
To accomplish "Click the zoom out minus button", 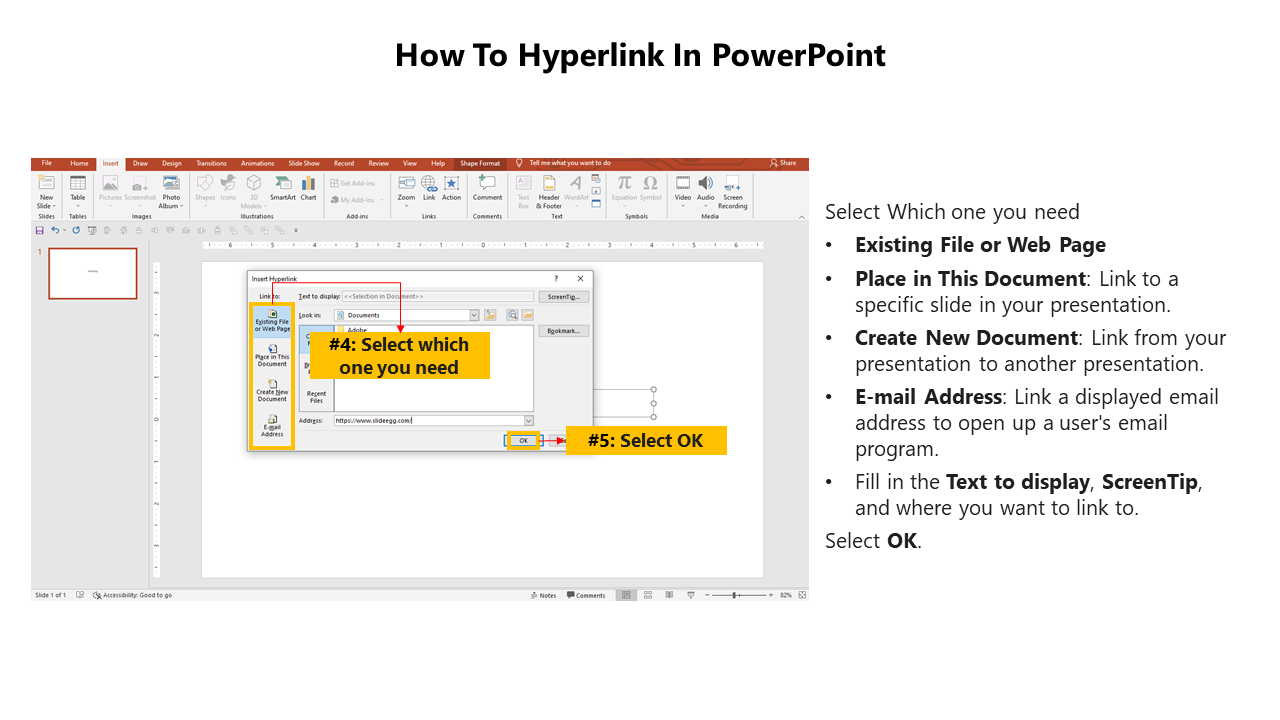I will point(708,595).
